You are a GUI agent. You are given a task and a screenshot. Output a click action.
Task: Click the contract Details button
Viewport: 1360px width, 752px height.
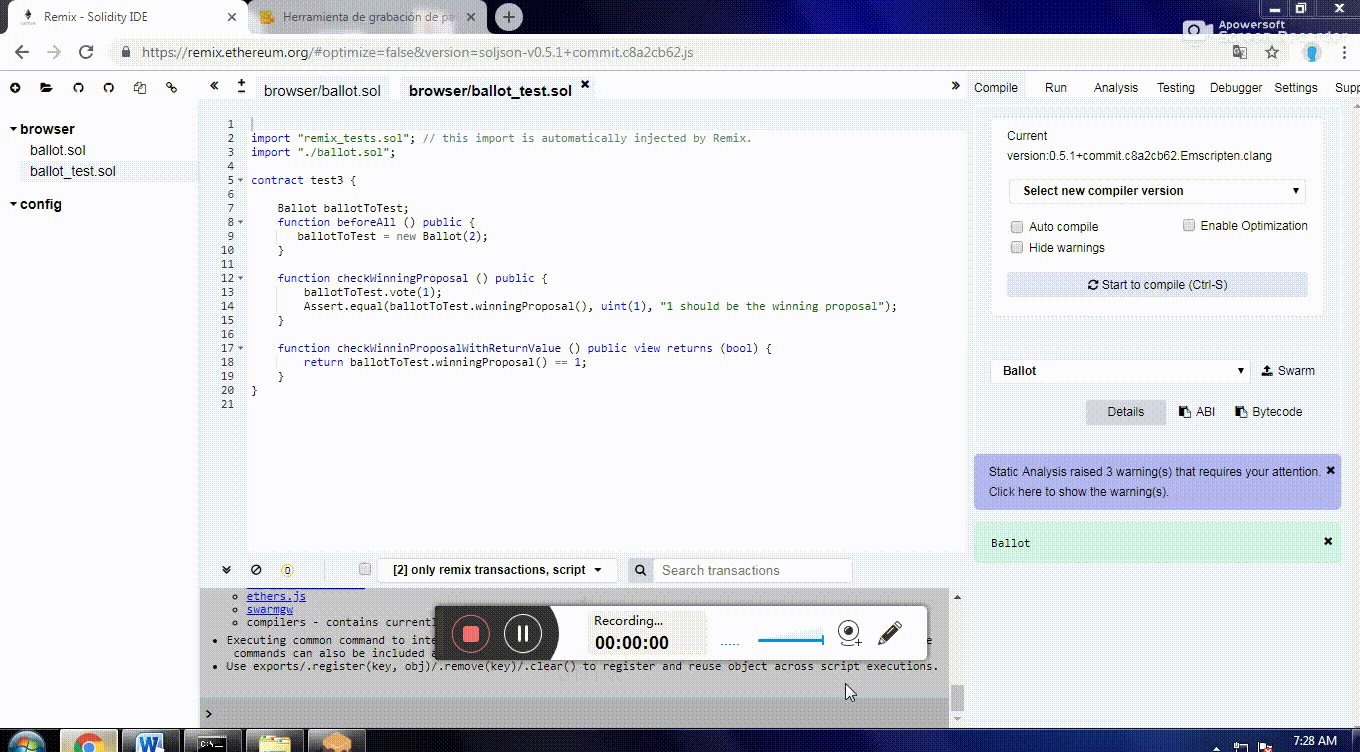[x=1126, y=412]
